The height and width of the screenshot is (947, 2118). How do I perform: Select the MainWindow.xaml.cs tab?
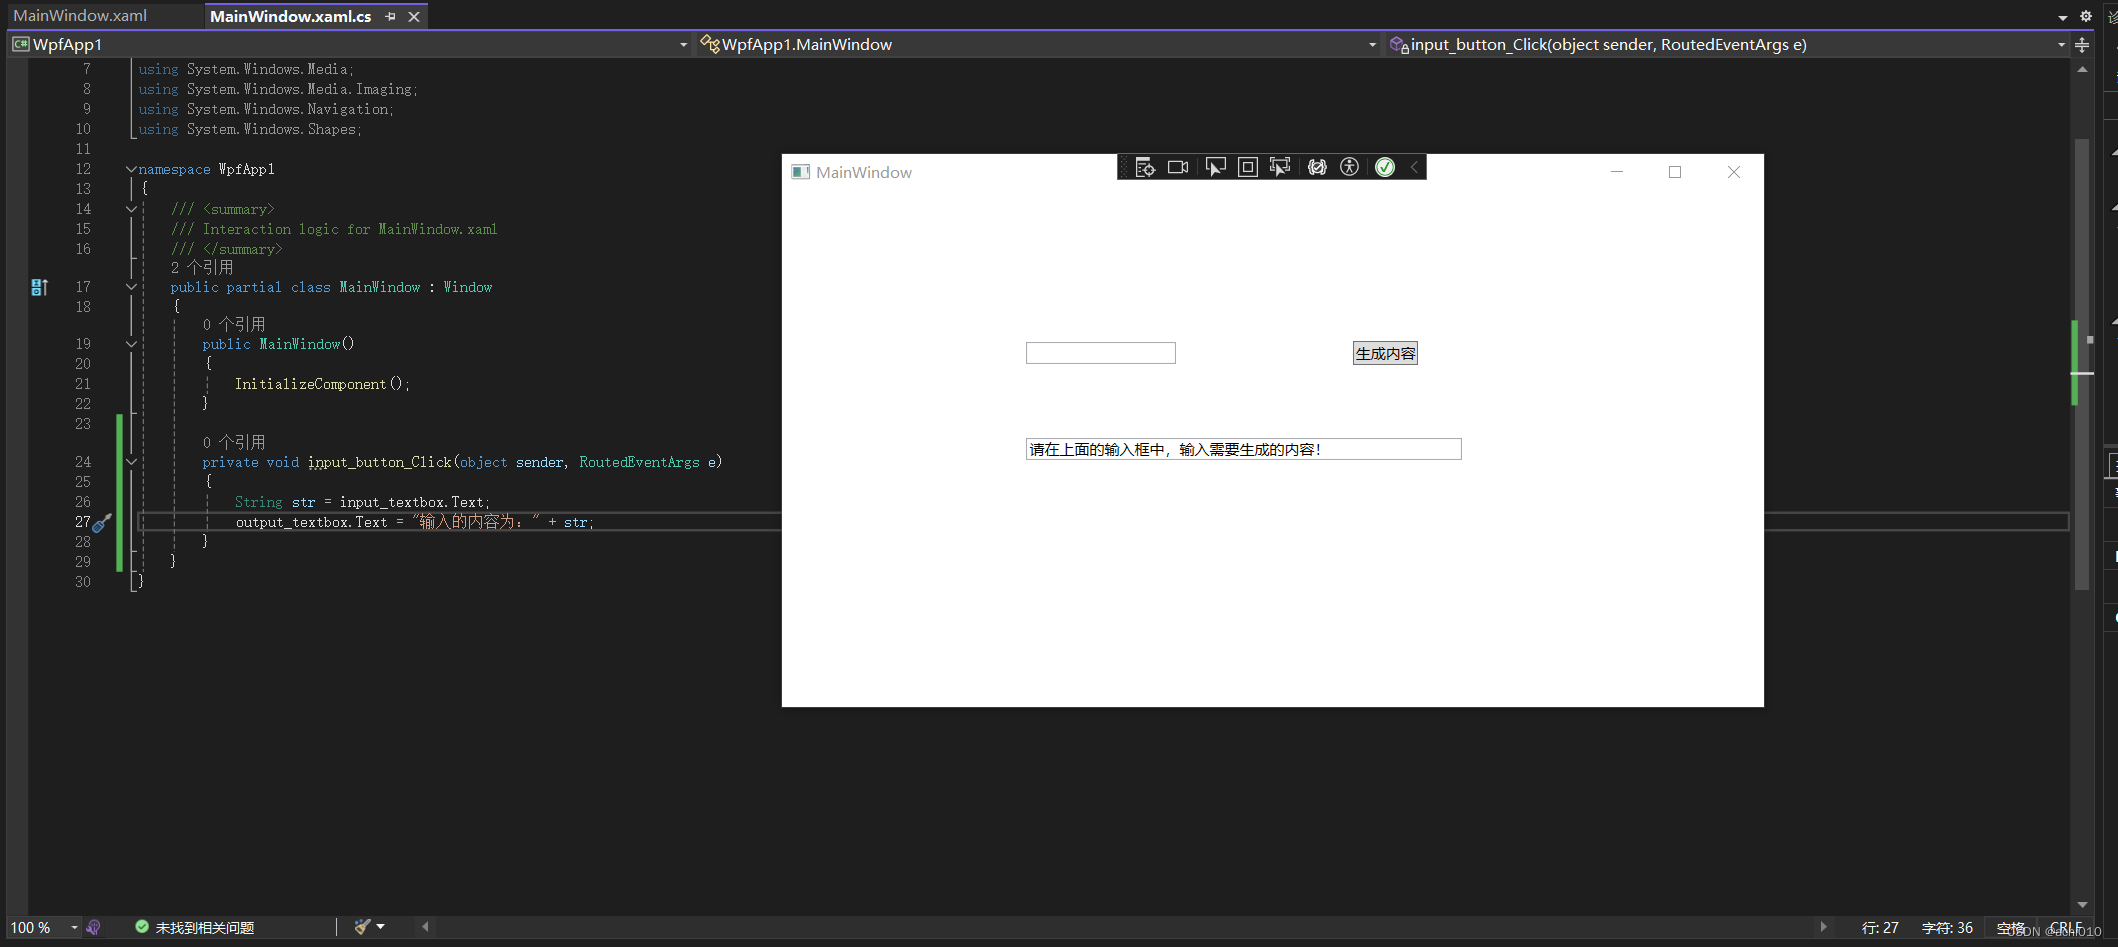291,16
